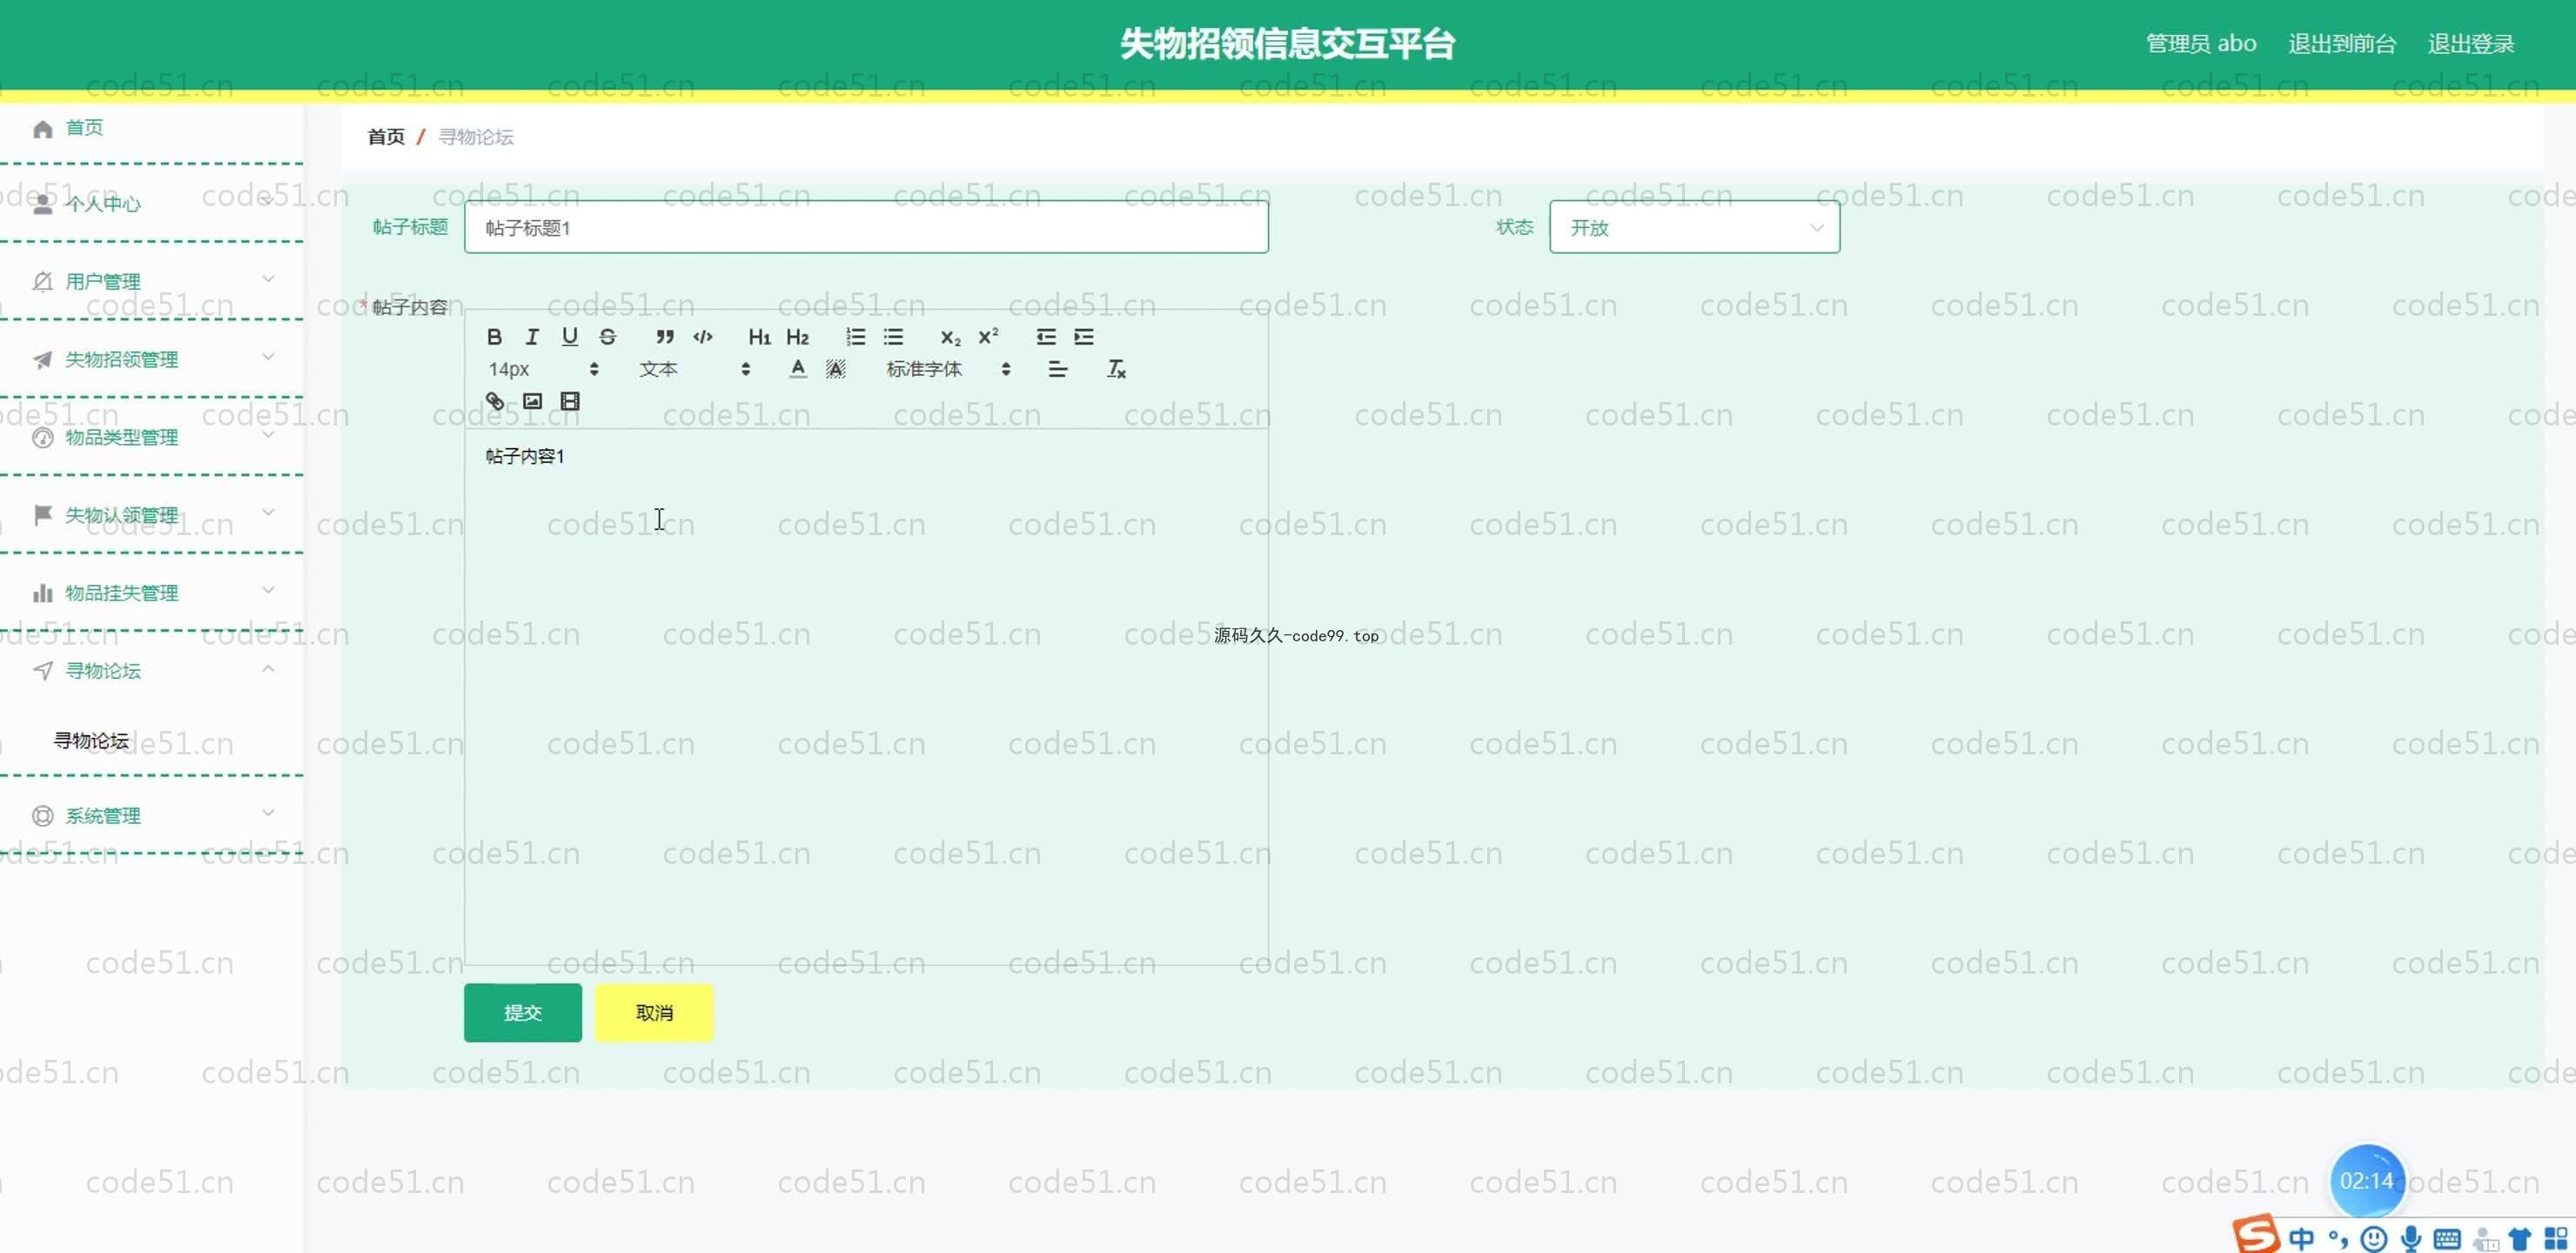This screenshot has width=2576, height=1253.
Task: Open the text color picker
Action: (x=797, y=369)
